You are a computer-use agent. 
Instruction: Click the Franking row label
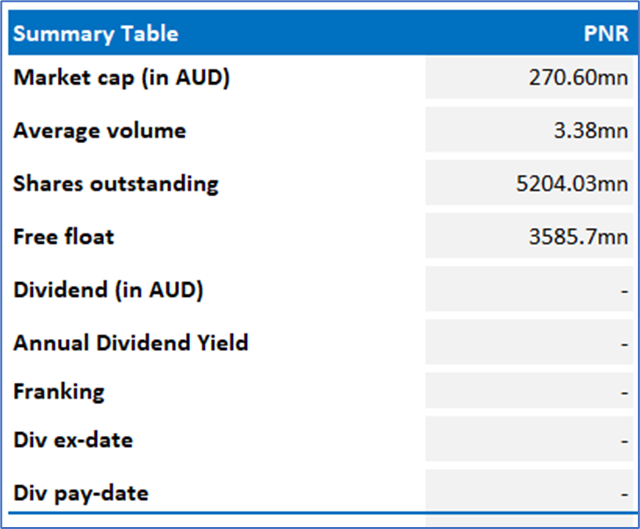click(58, 391)
